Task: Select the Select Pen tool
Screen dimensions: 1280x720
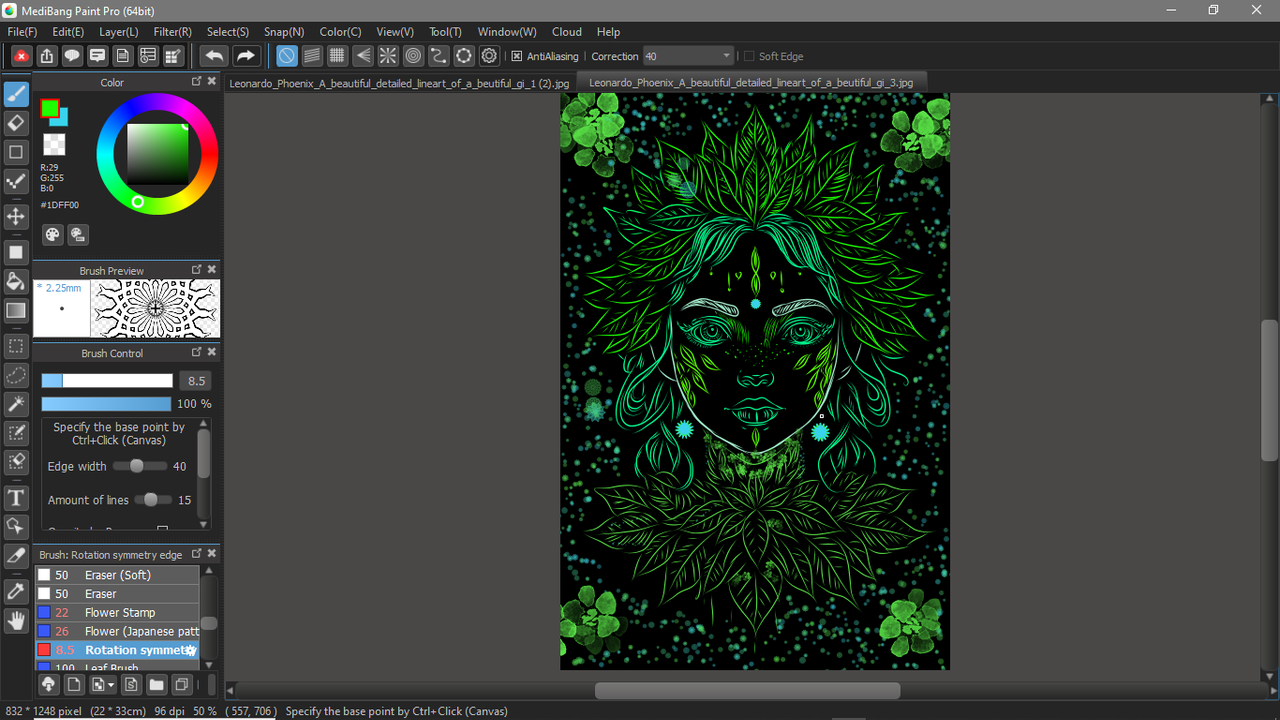Action: pos(16,433)
